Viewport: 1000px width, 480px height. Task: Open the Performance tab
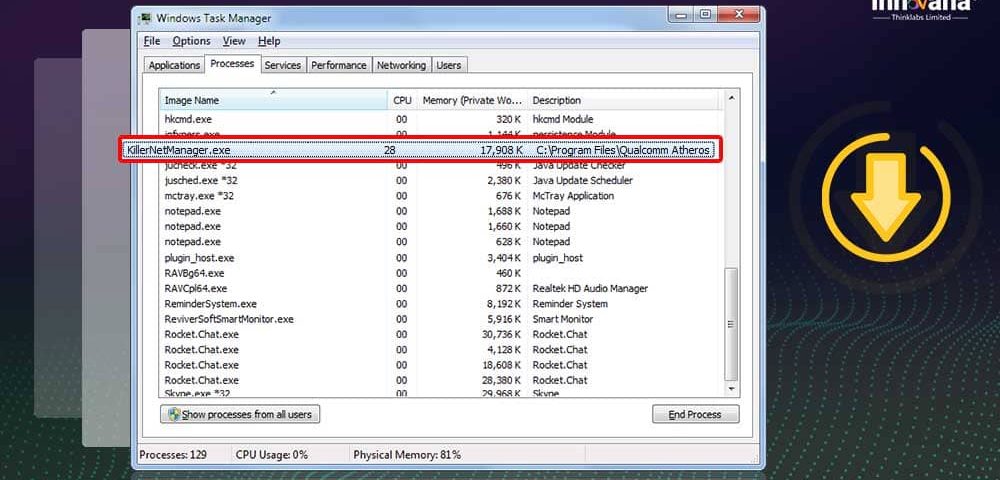click(x=339, y=65)
